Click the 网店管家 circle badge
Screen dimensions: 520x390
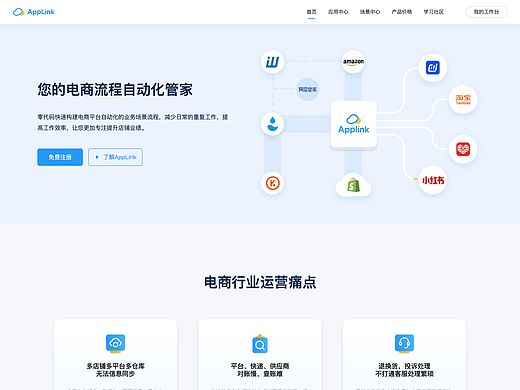[308, 89]
